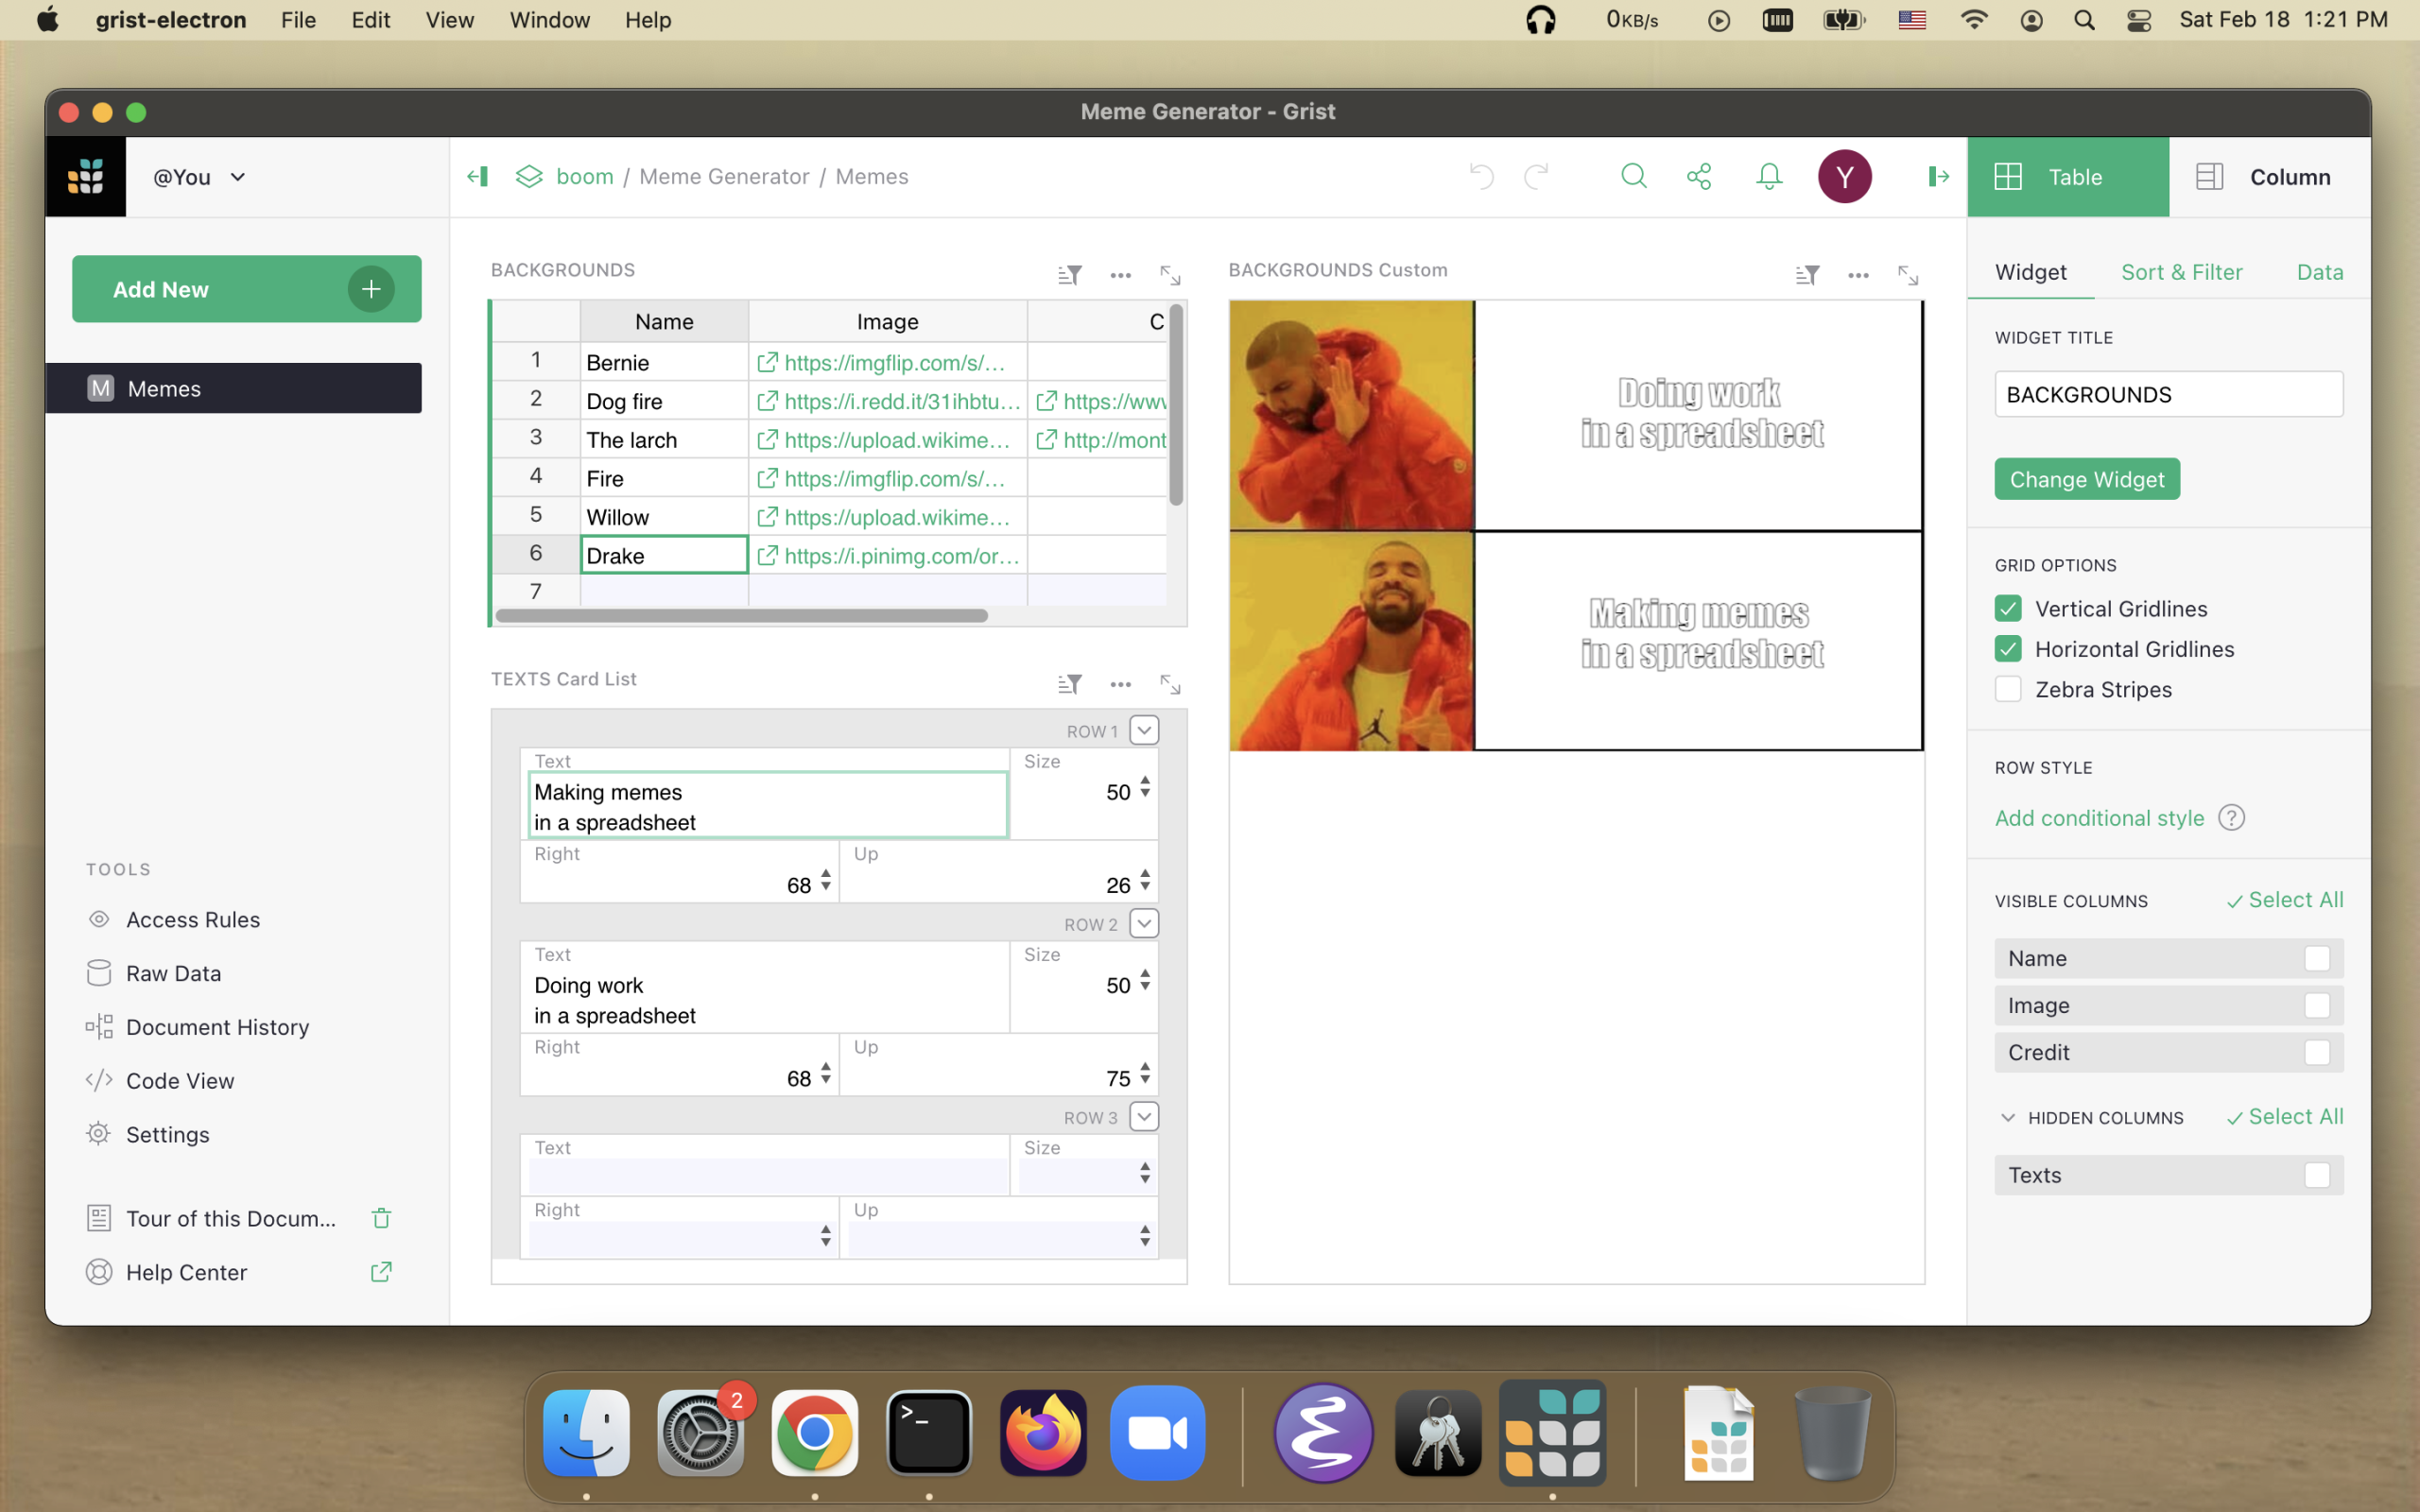Toggle Vertical Gridlines checkbox
2420x1512 pixels.
click(2008, 608)
